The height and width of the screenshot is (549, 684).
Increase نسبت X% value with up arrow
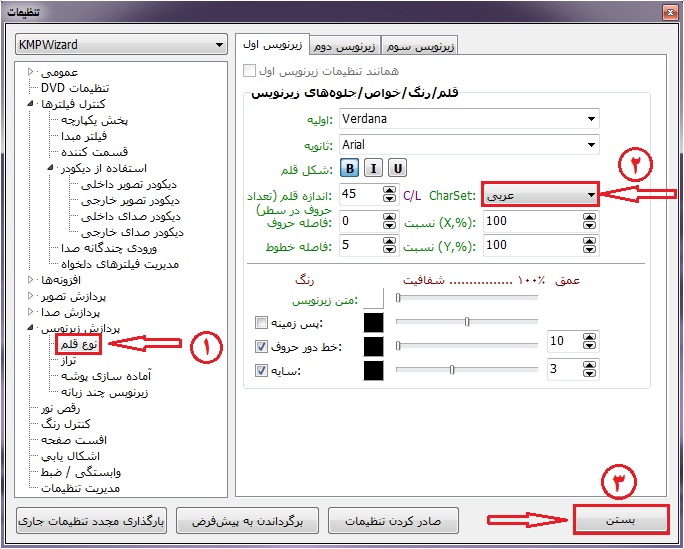click(x=589, y=218)
